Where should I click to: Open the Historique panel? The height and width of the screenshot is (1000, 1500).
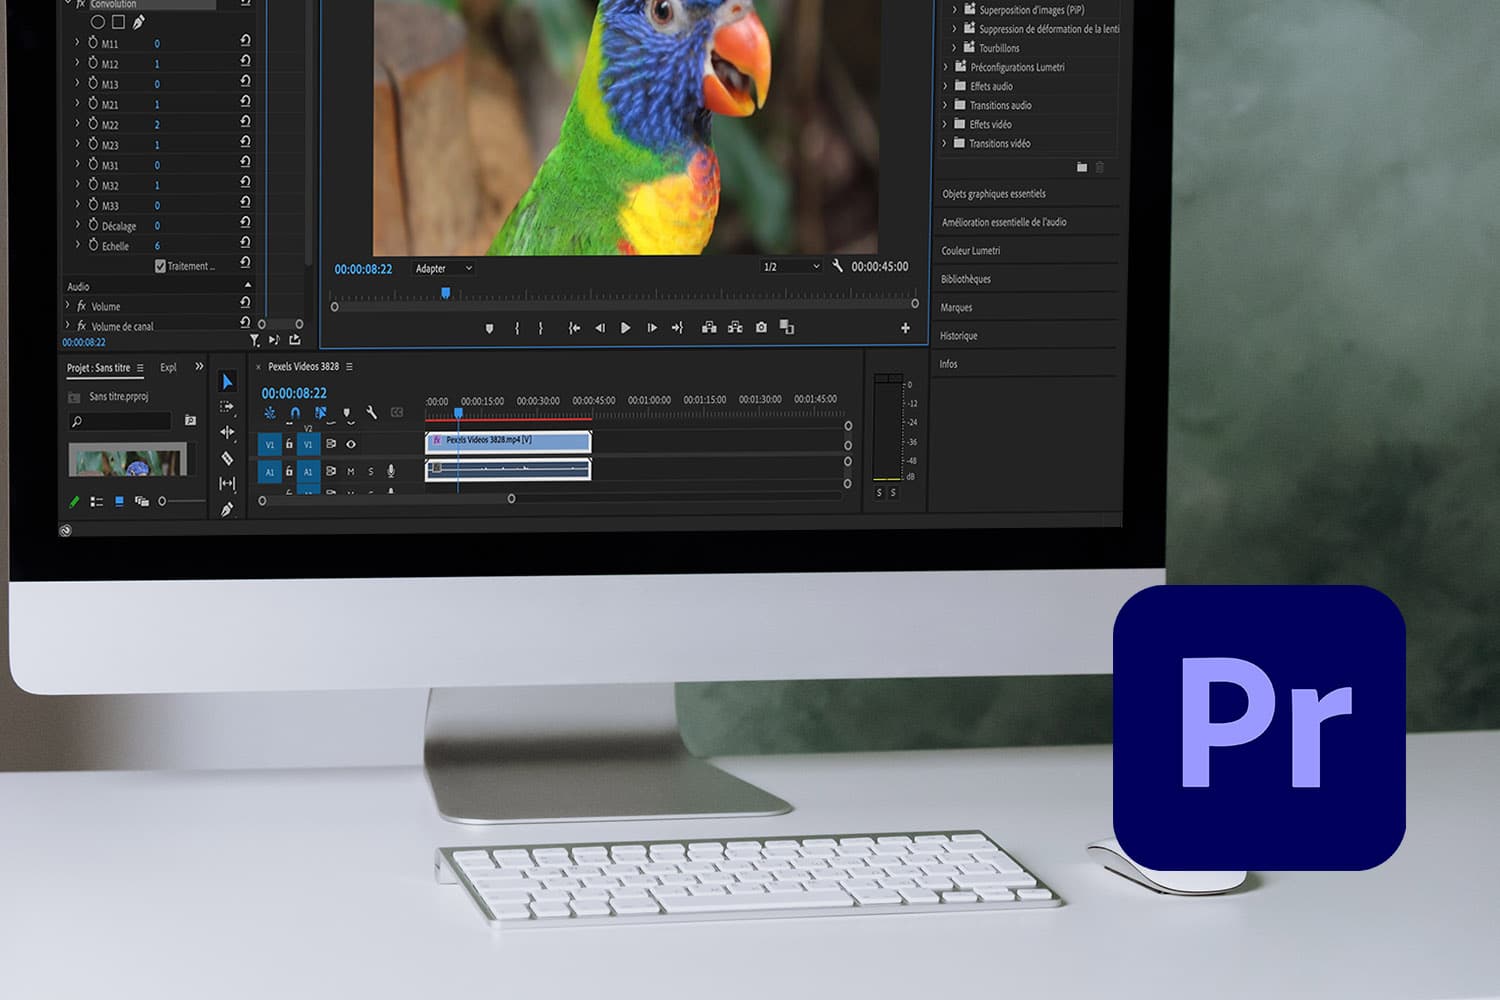tap(959, 336)
